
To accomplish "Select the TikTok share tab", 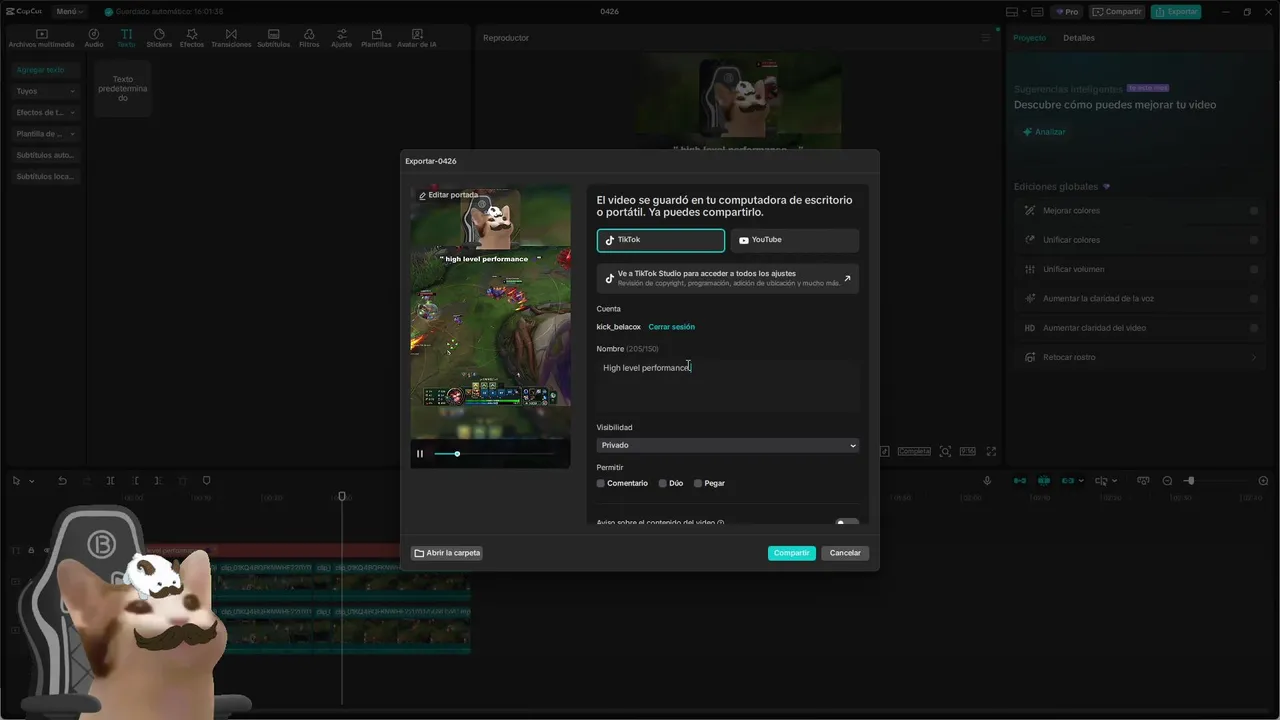I will click(661, 240).
